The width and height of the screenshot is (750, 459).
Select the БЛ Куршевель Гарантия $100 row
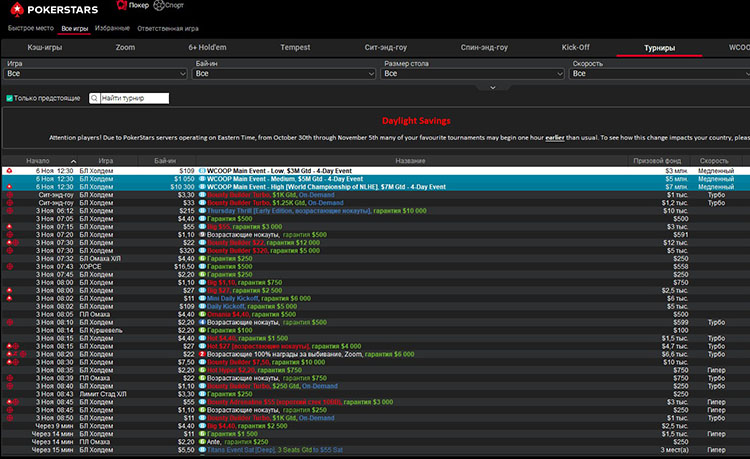click(x=376, y=330)
